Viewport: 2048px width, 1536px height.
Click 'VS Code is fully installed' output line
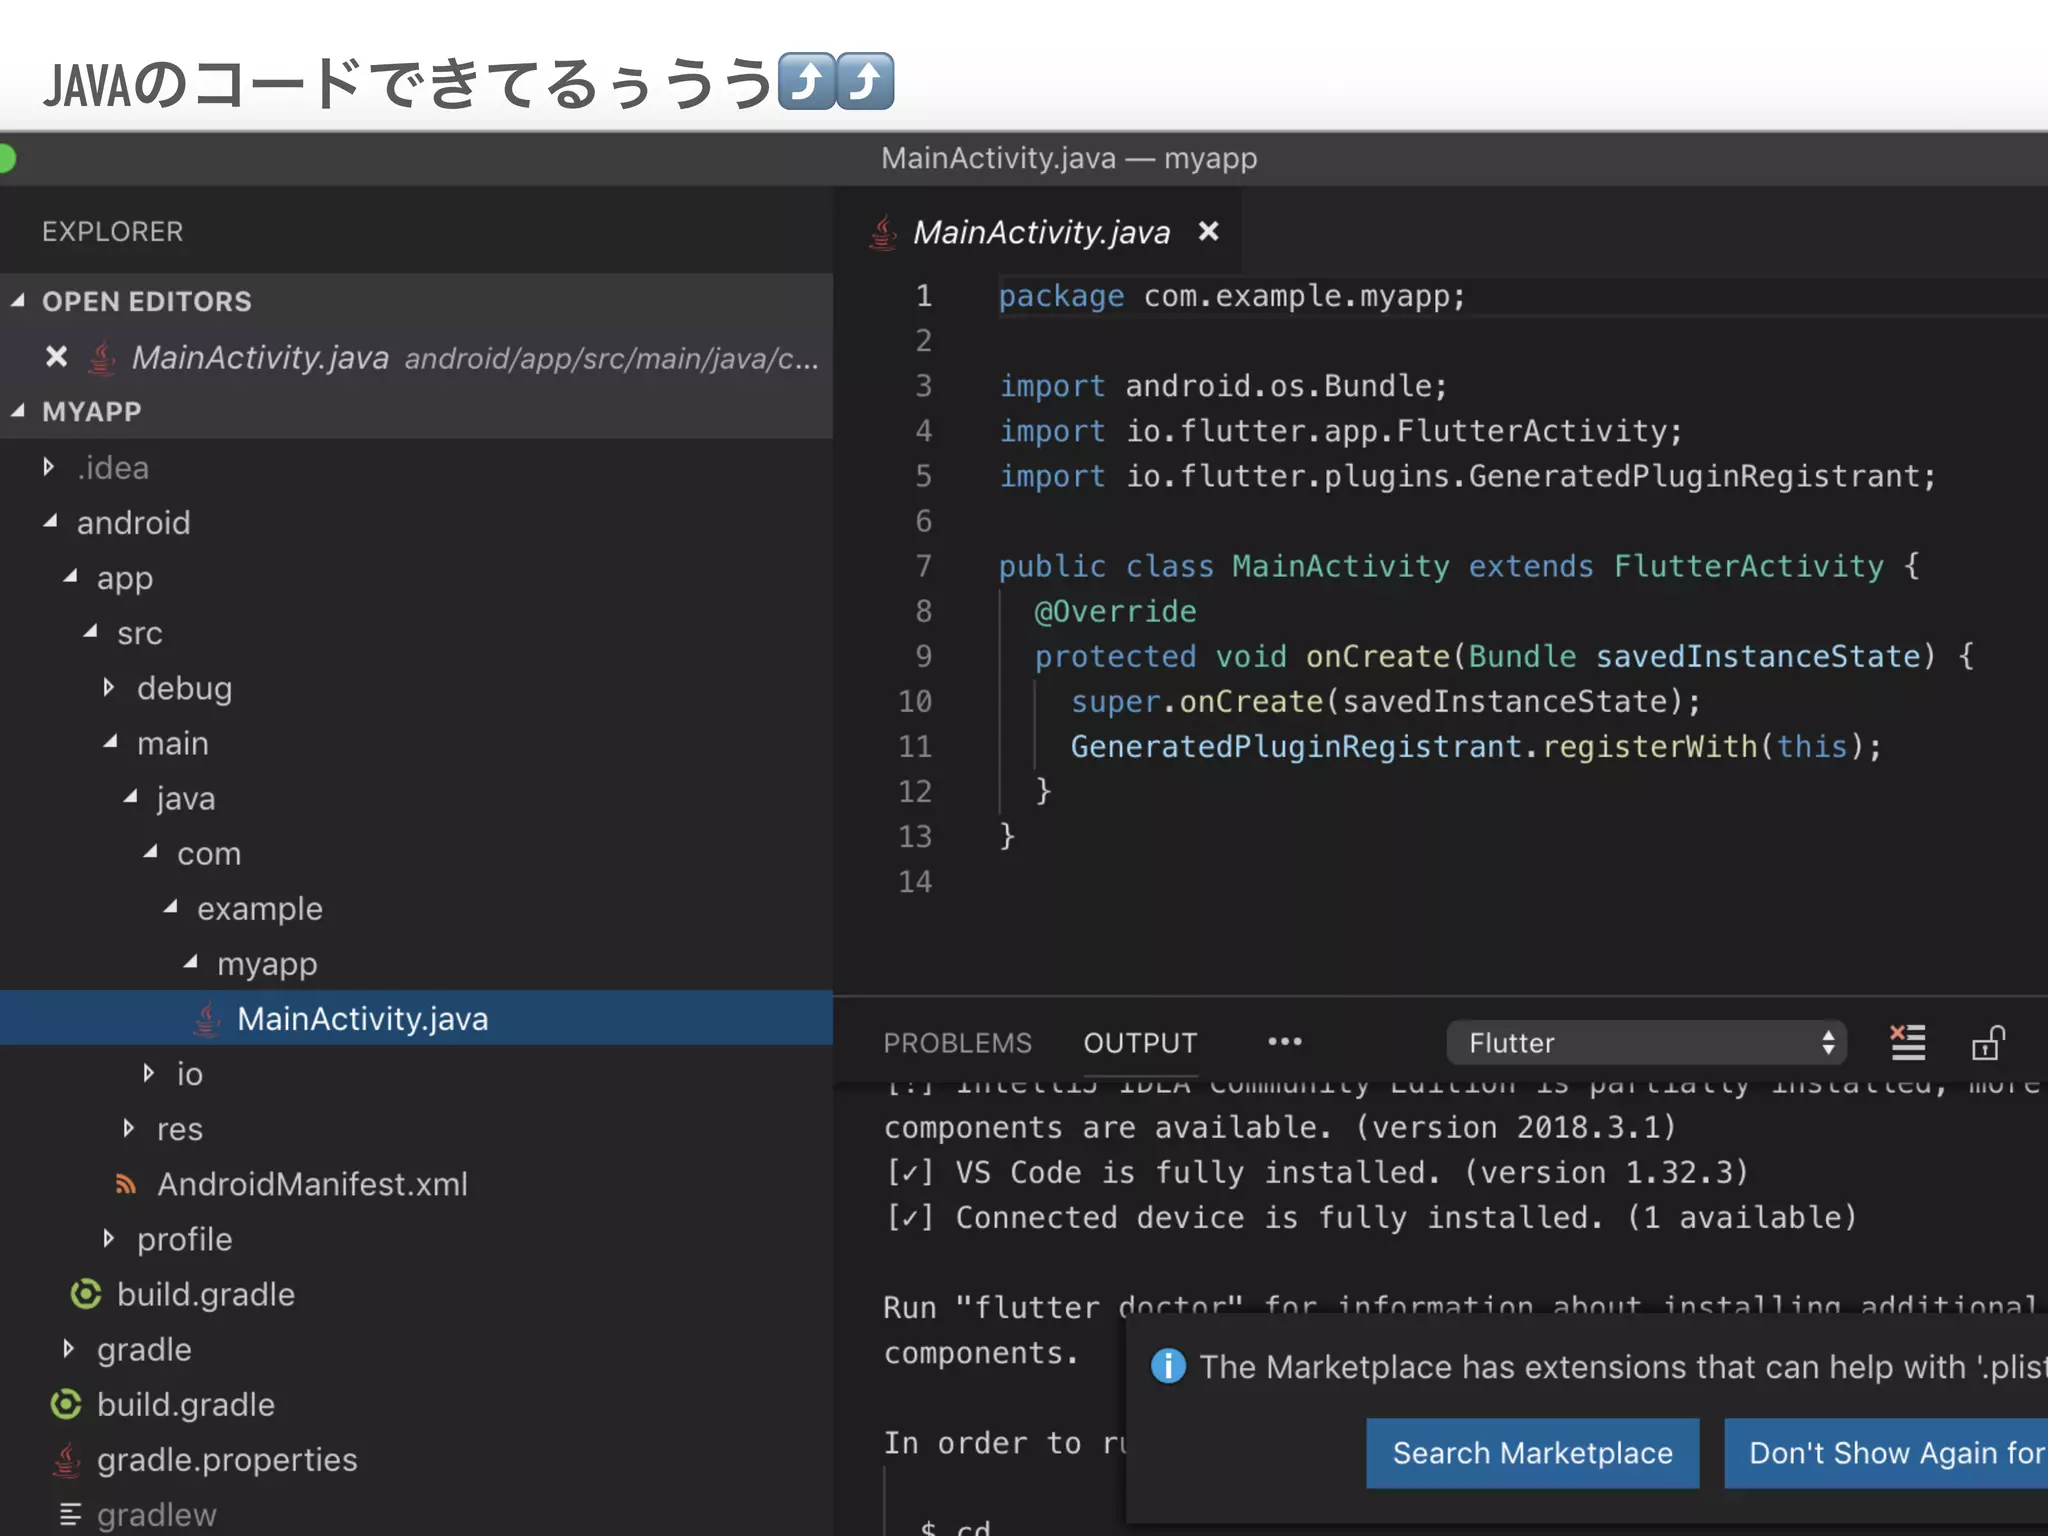click(1317, 1172)
